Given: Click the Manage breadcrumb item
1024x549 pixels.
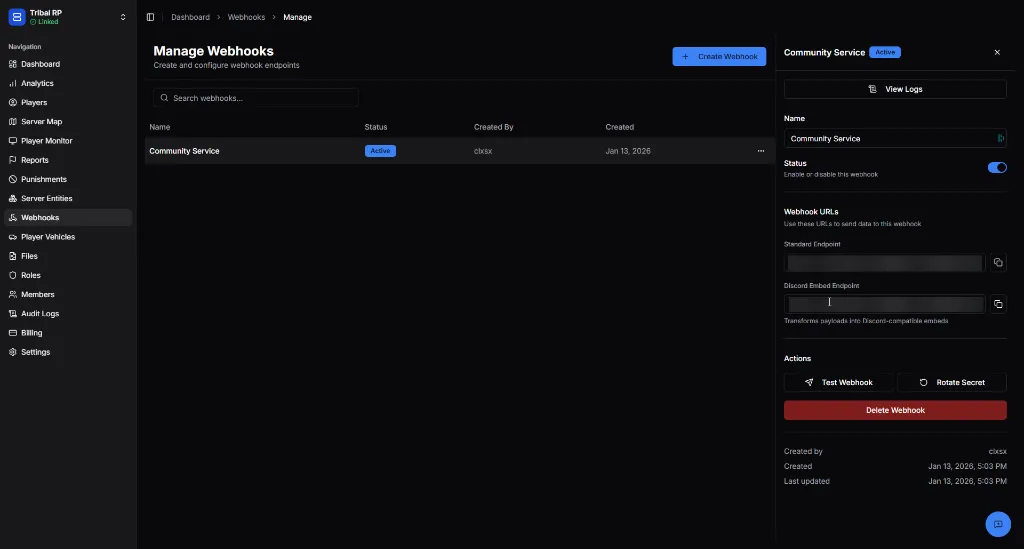Looking at the screenshot, I should point(297,17).
